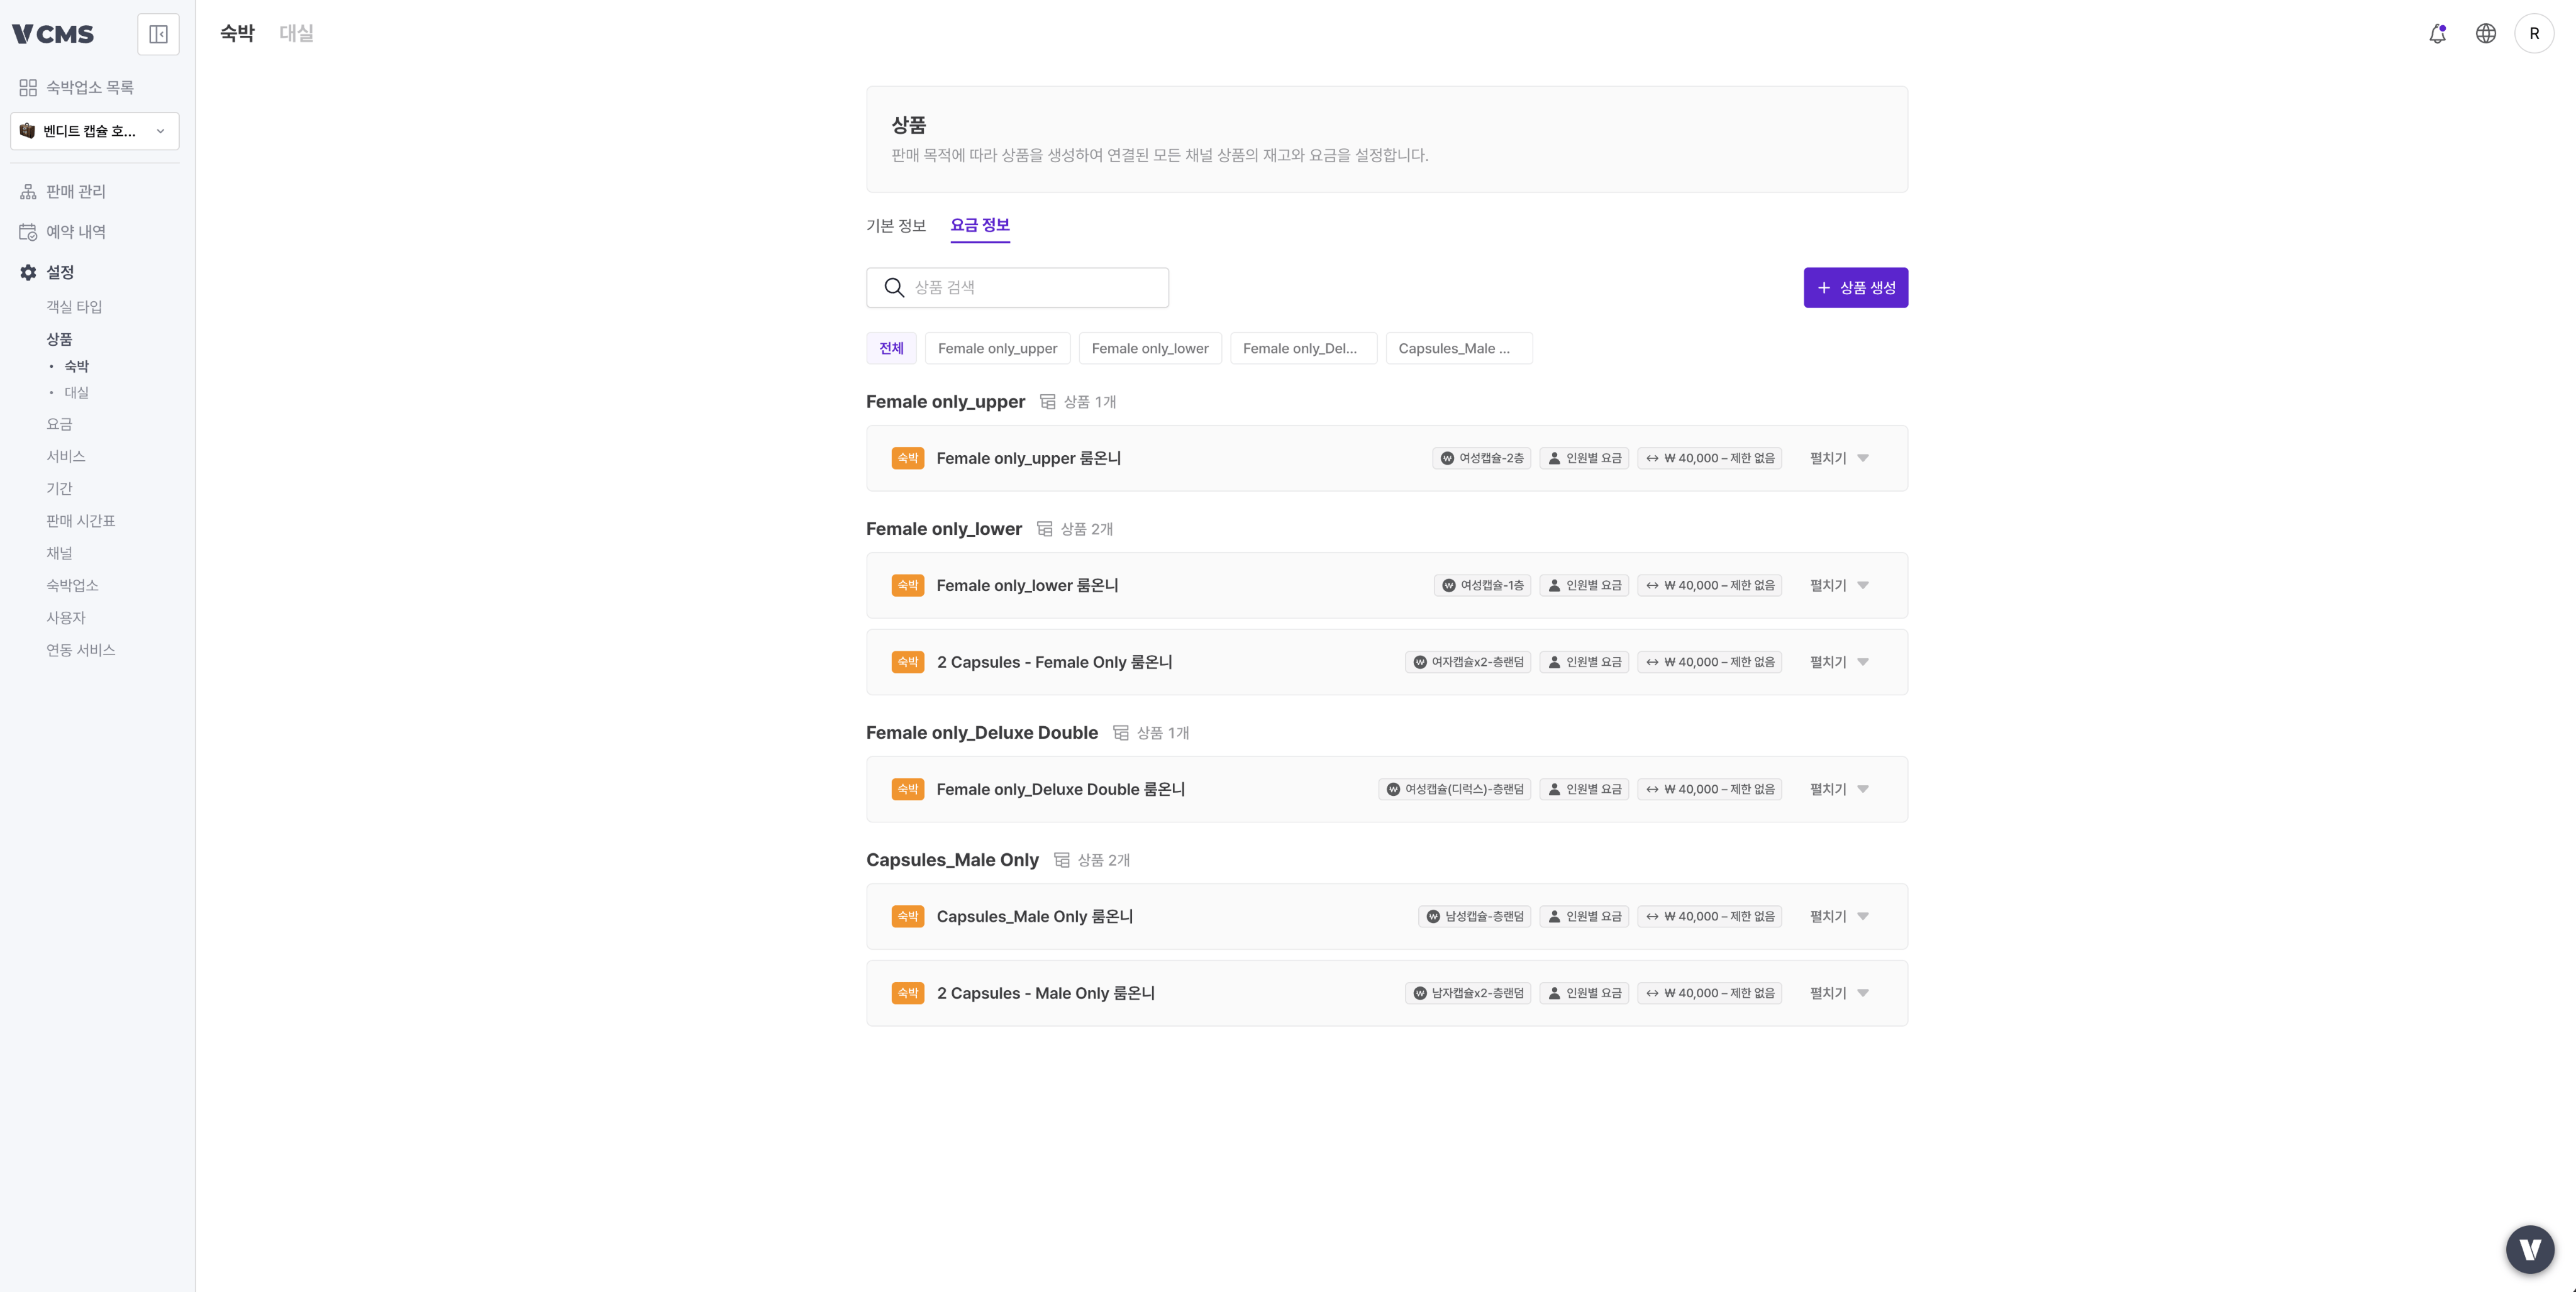Click 남자캡슐x2-층랜덤 tag

1468,993
